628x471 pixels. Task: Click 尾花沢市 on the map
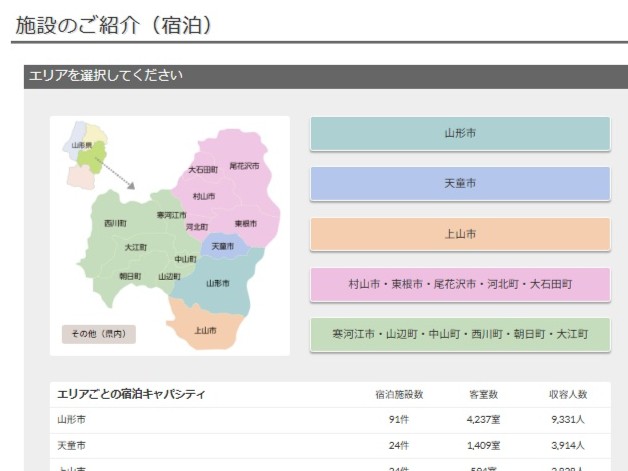[244, 166]
